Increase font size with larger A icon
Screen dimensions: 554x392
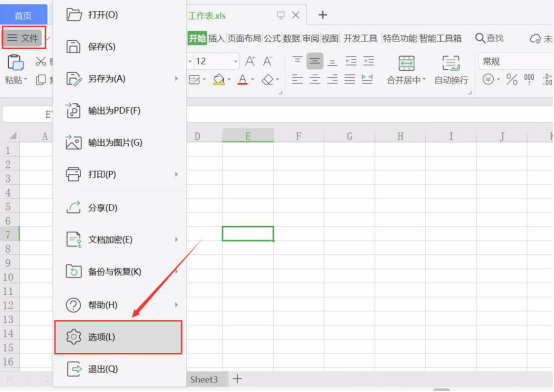(250, 61)
